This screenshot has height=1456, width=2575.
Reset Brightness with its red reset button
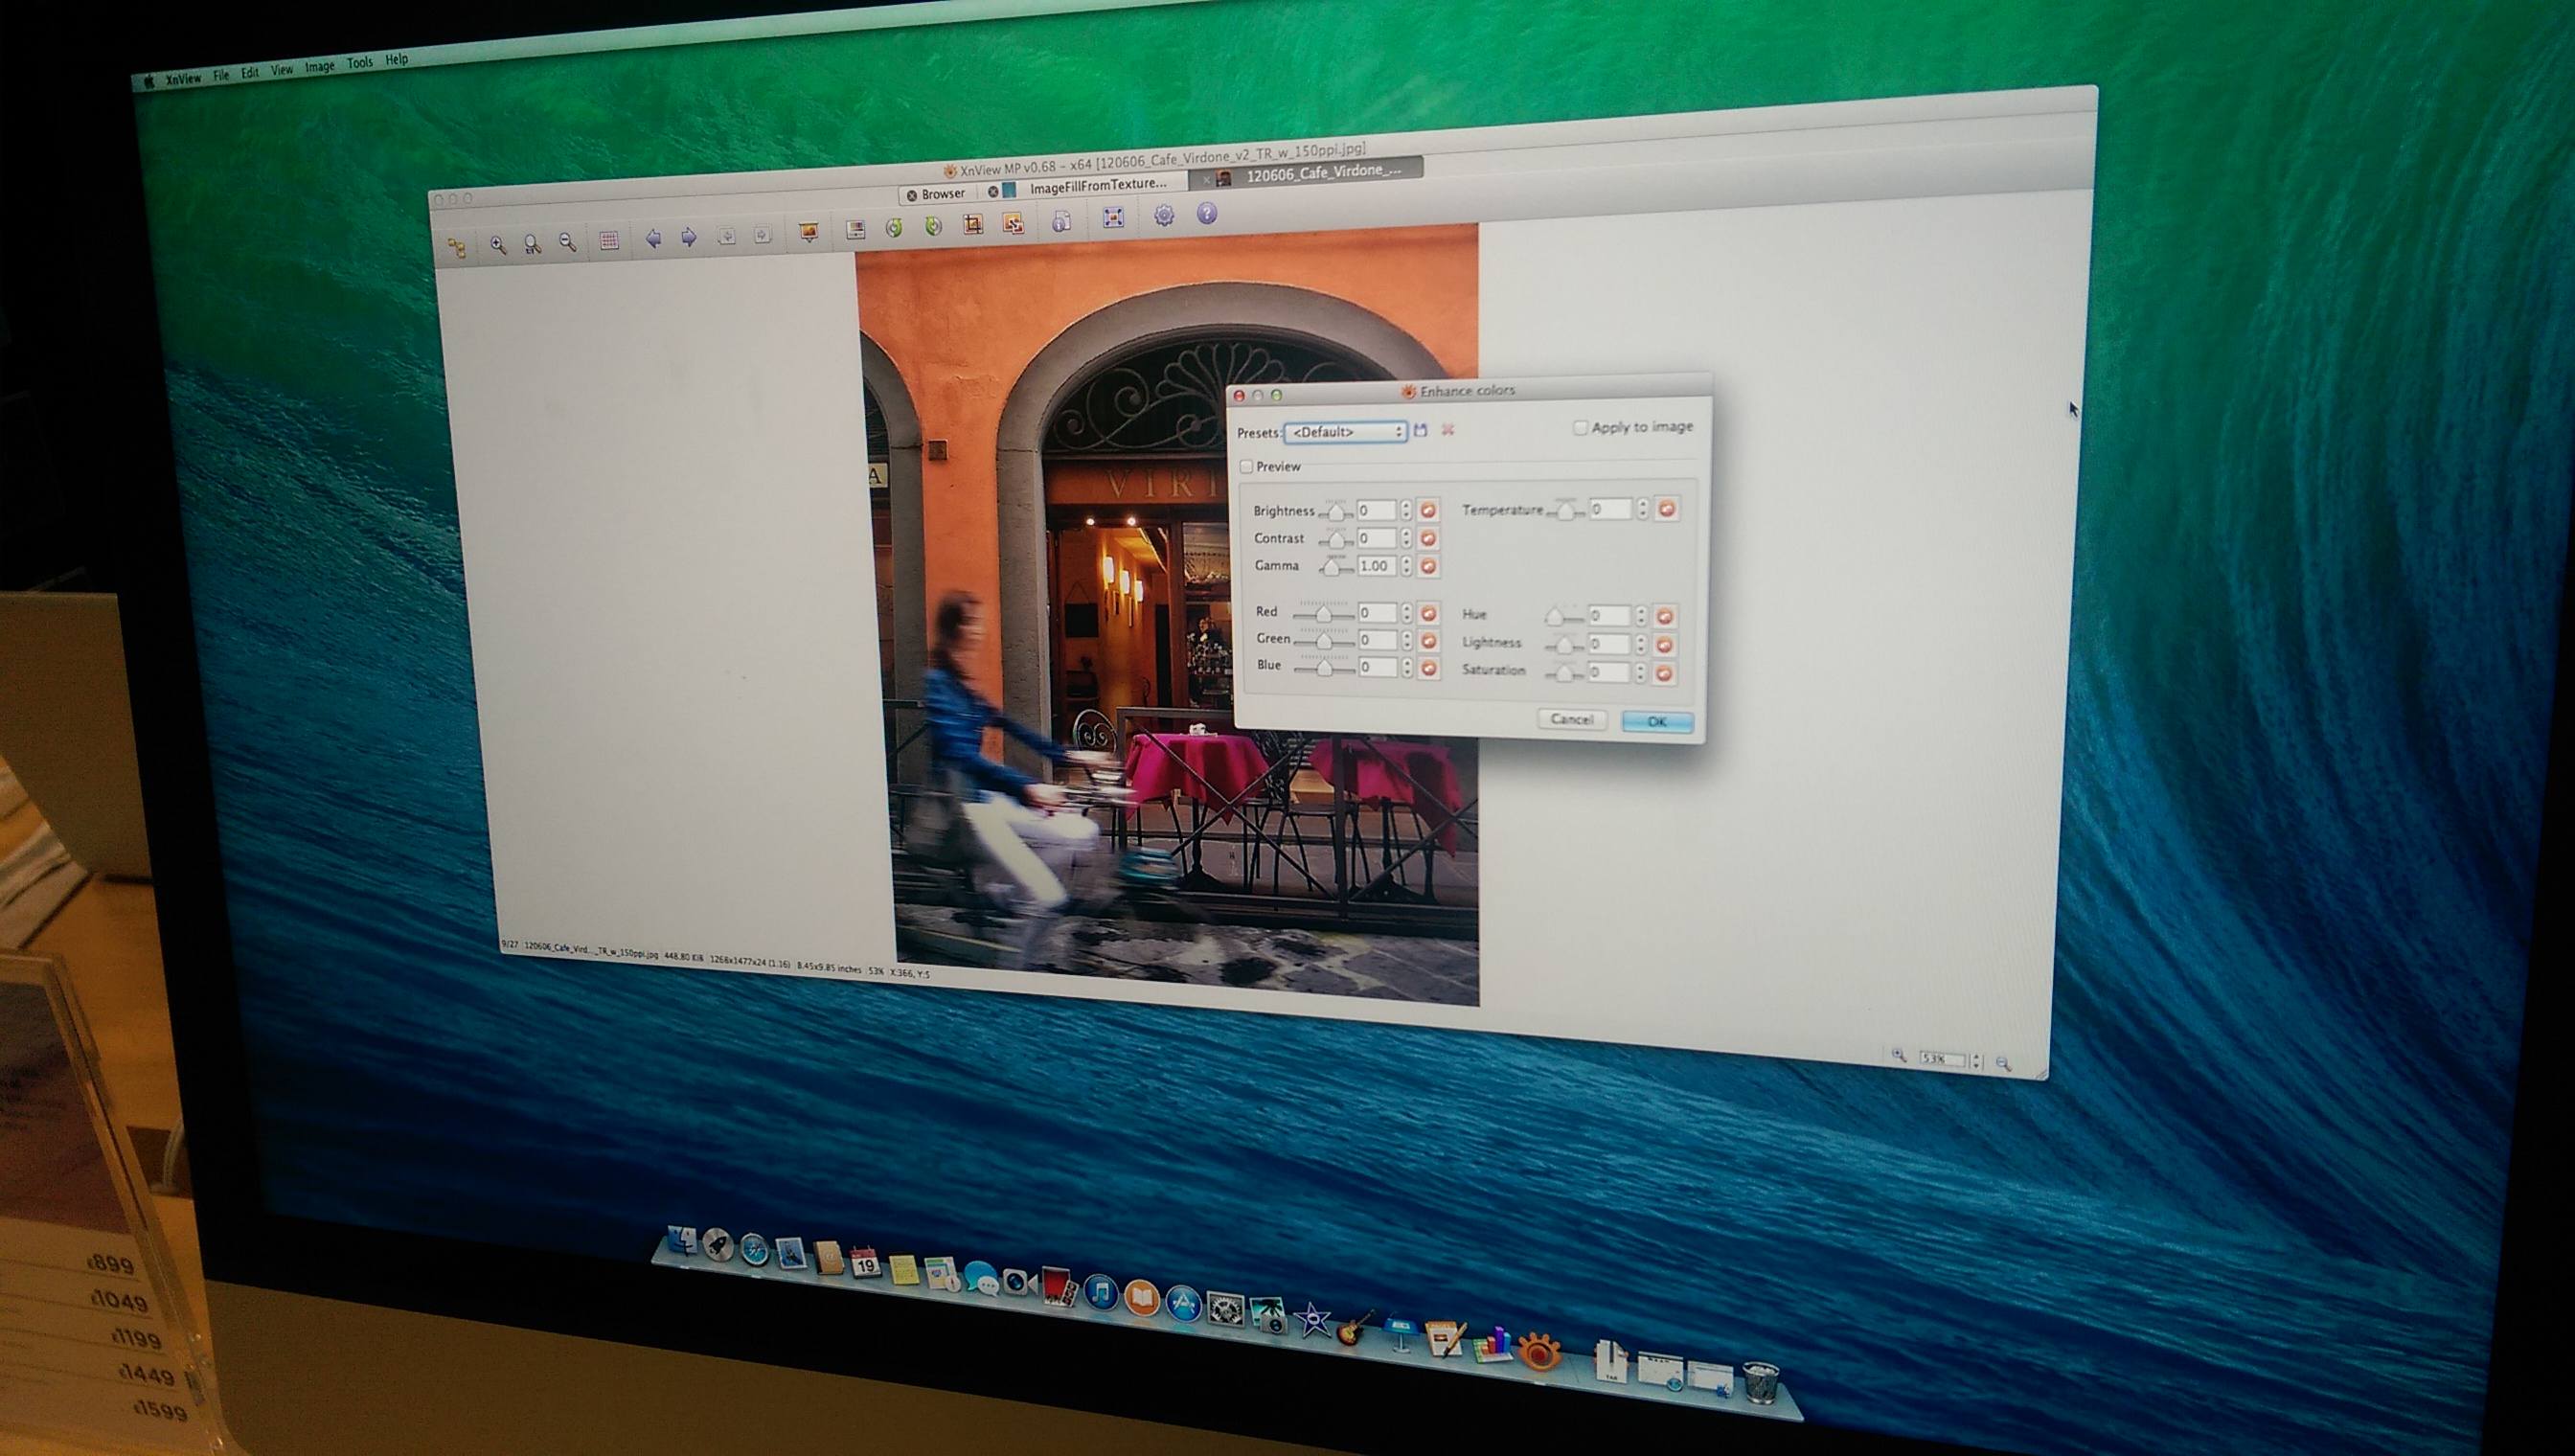[x=1428, y=510]
